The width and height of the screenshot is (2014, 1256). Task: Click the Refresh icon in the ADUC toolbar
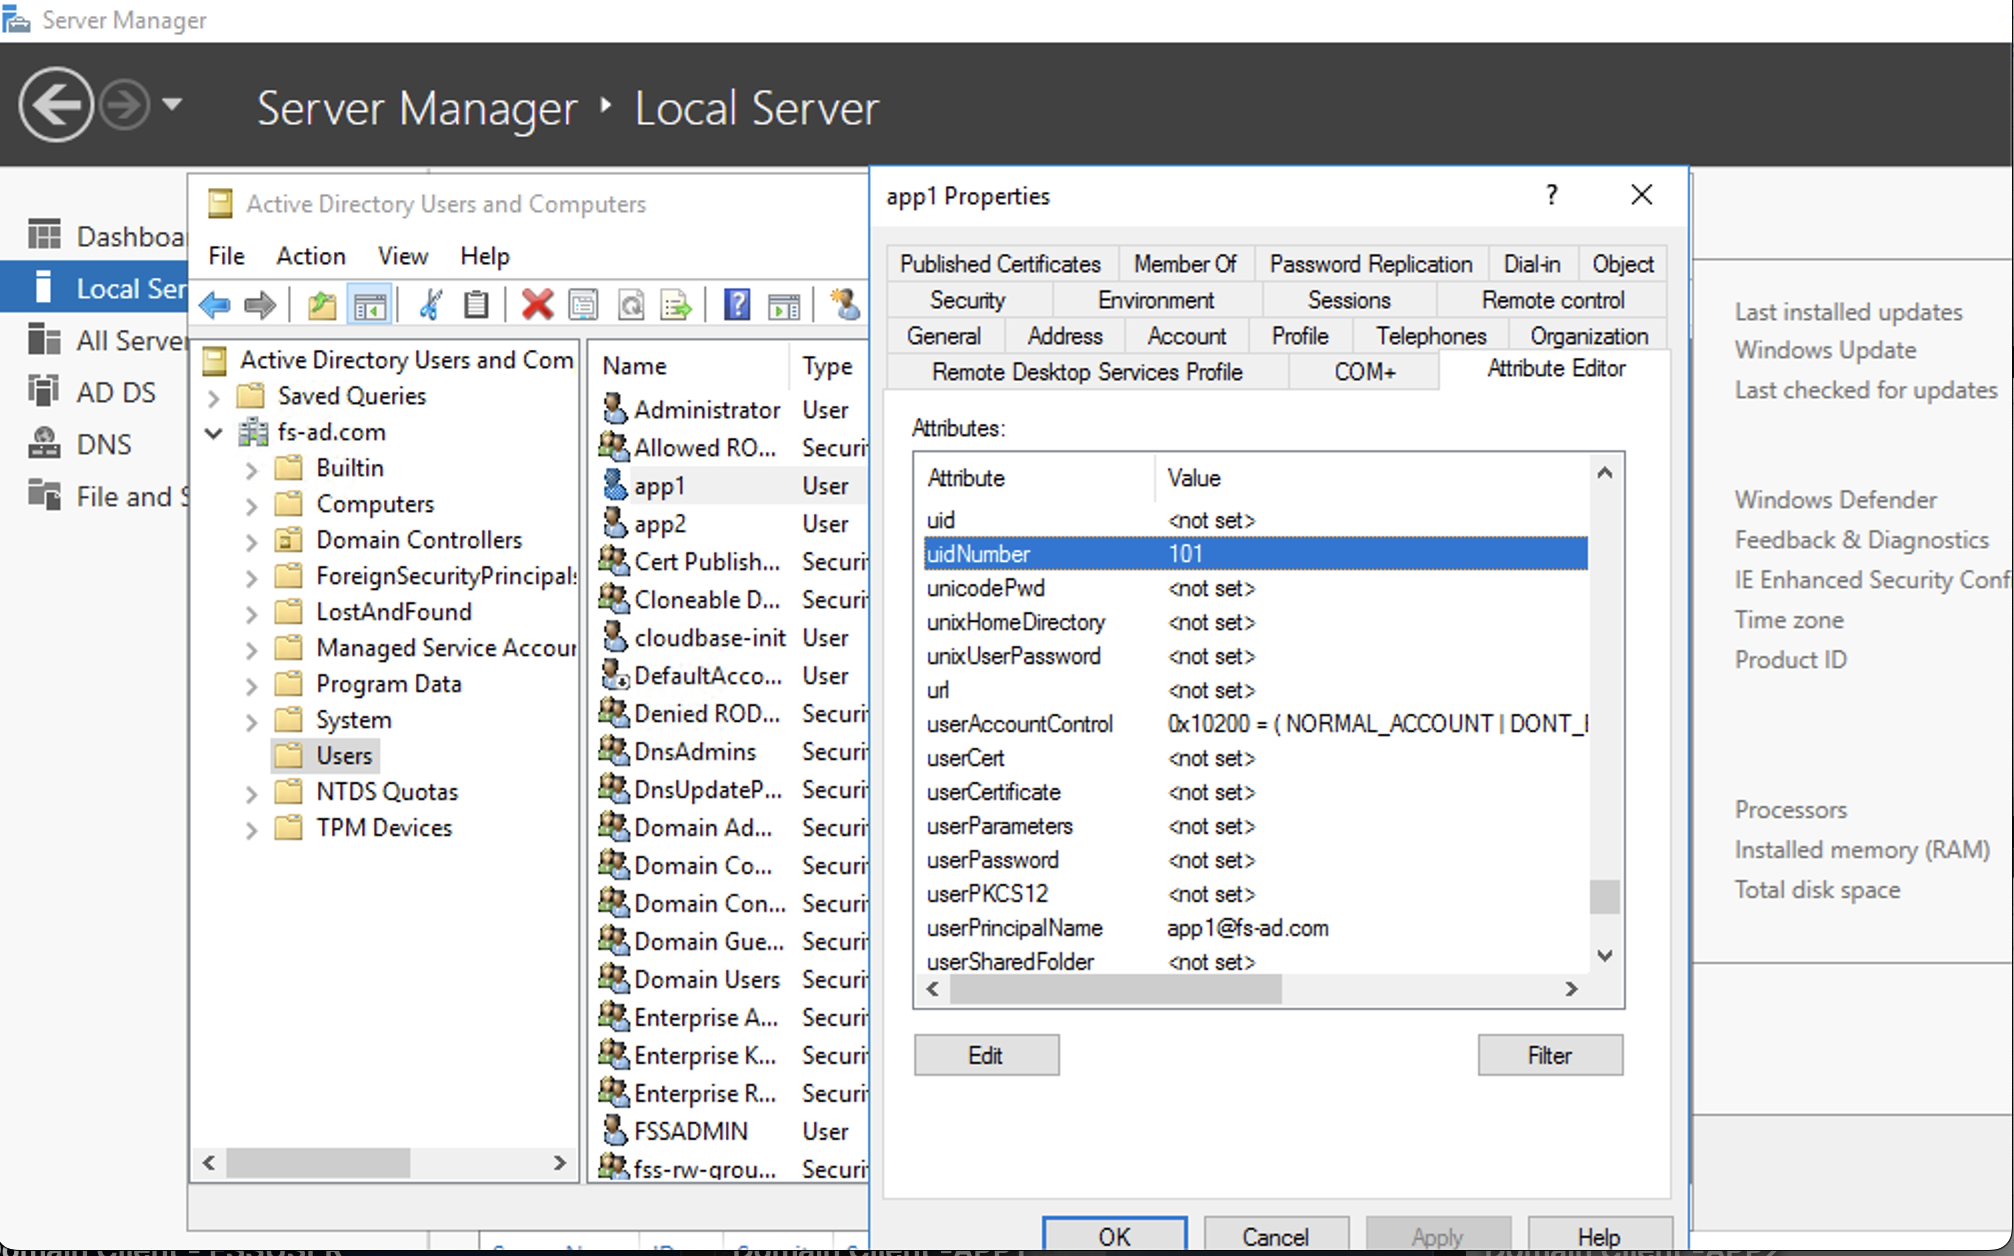[632, 305]
